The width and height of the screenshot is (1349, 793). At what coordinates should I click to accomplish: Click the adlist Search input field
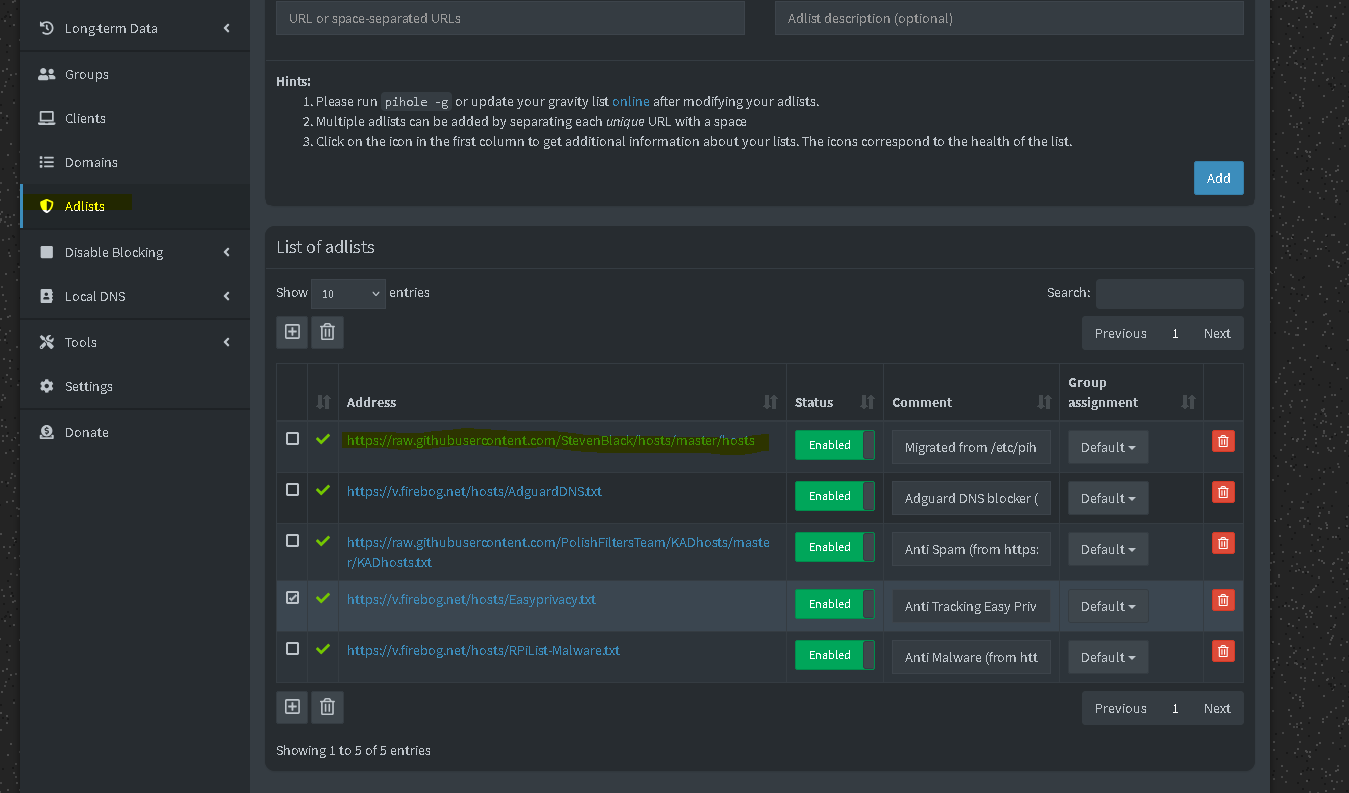[1169, 293]
